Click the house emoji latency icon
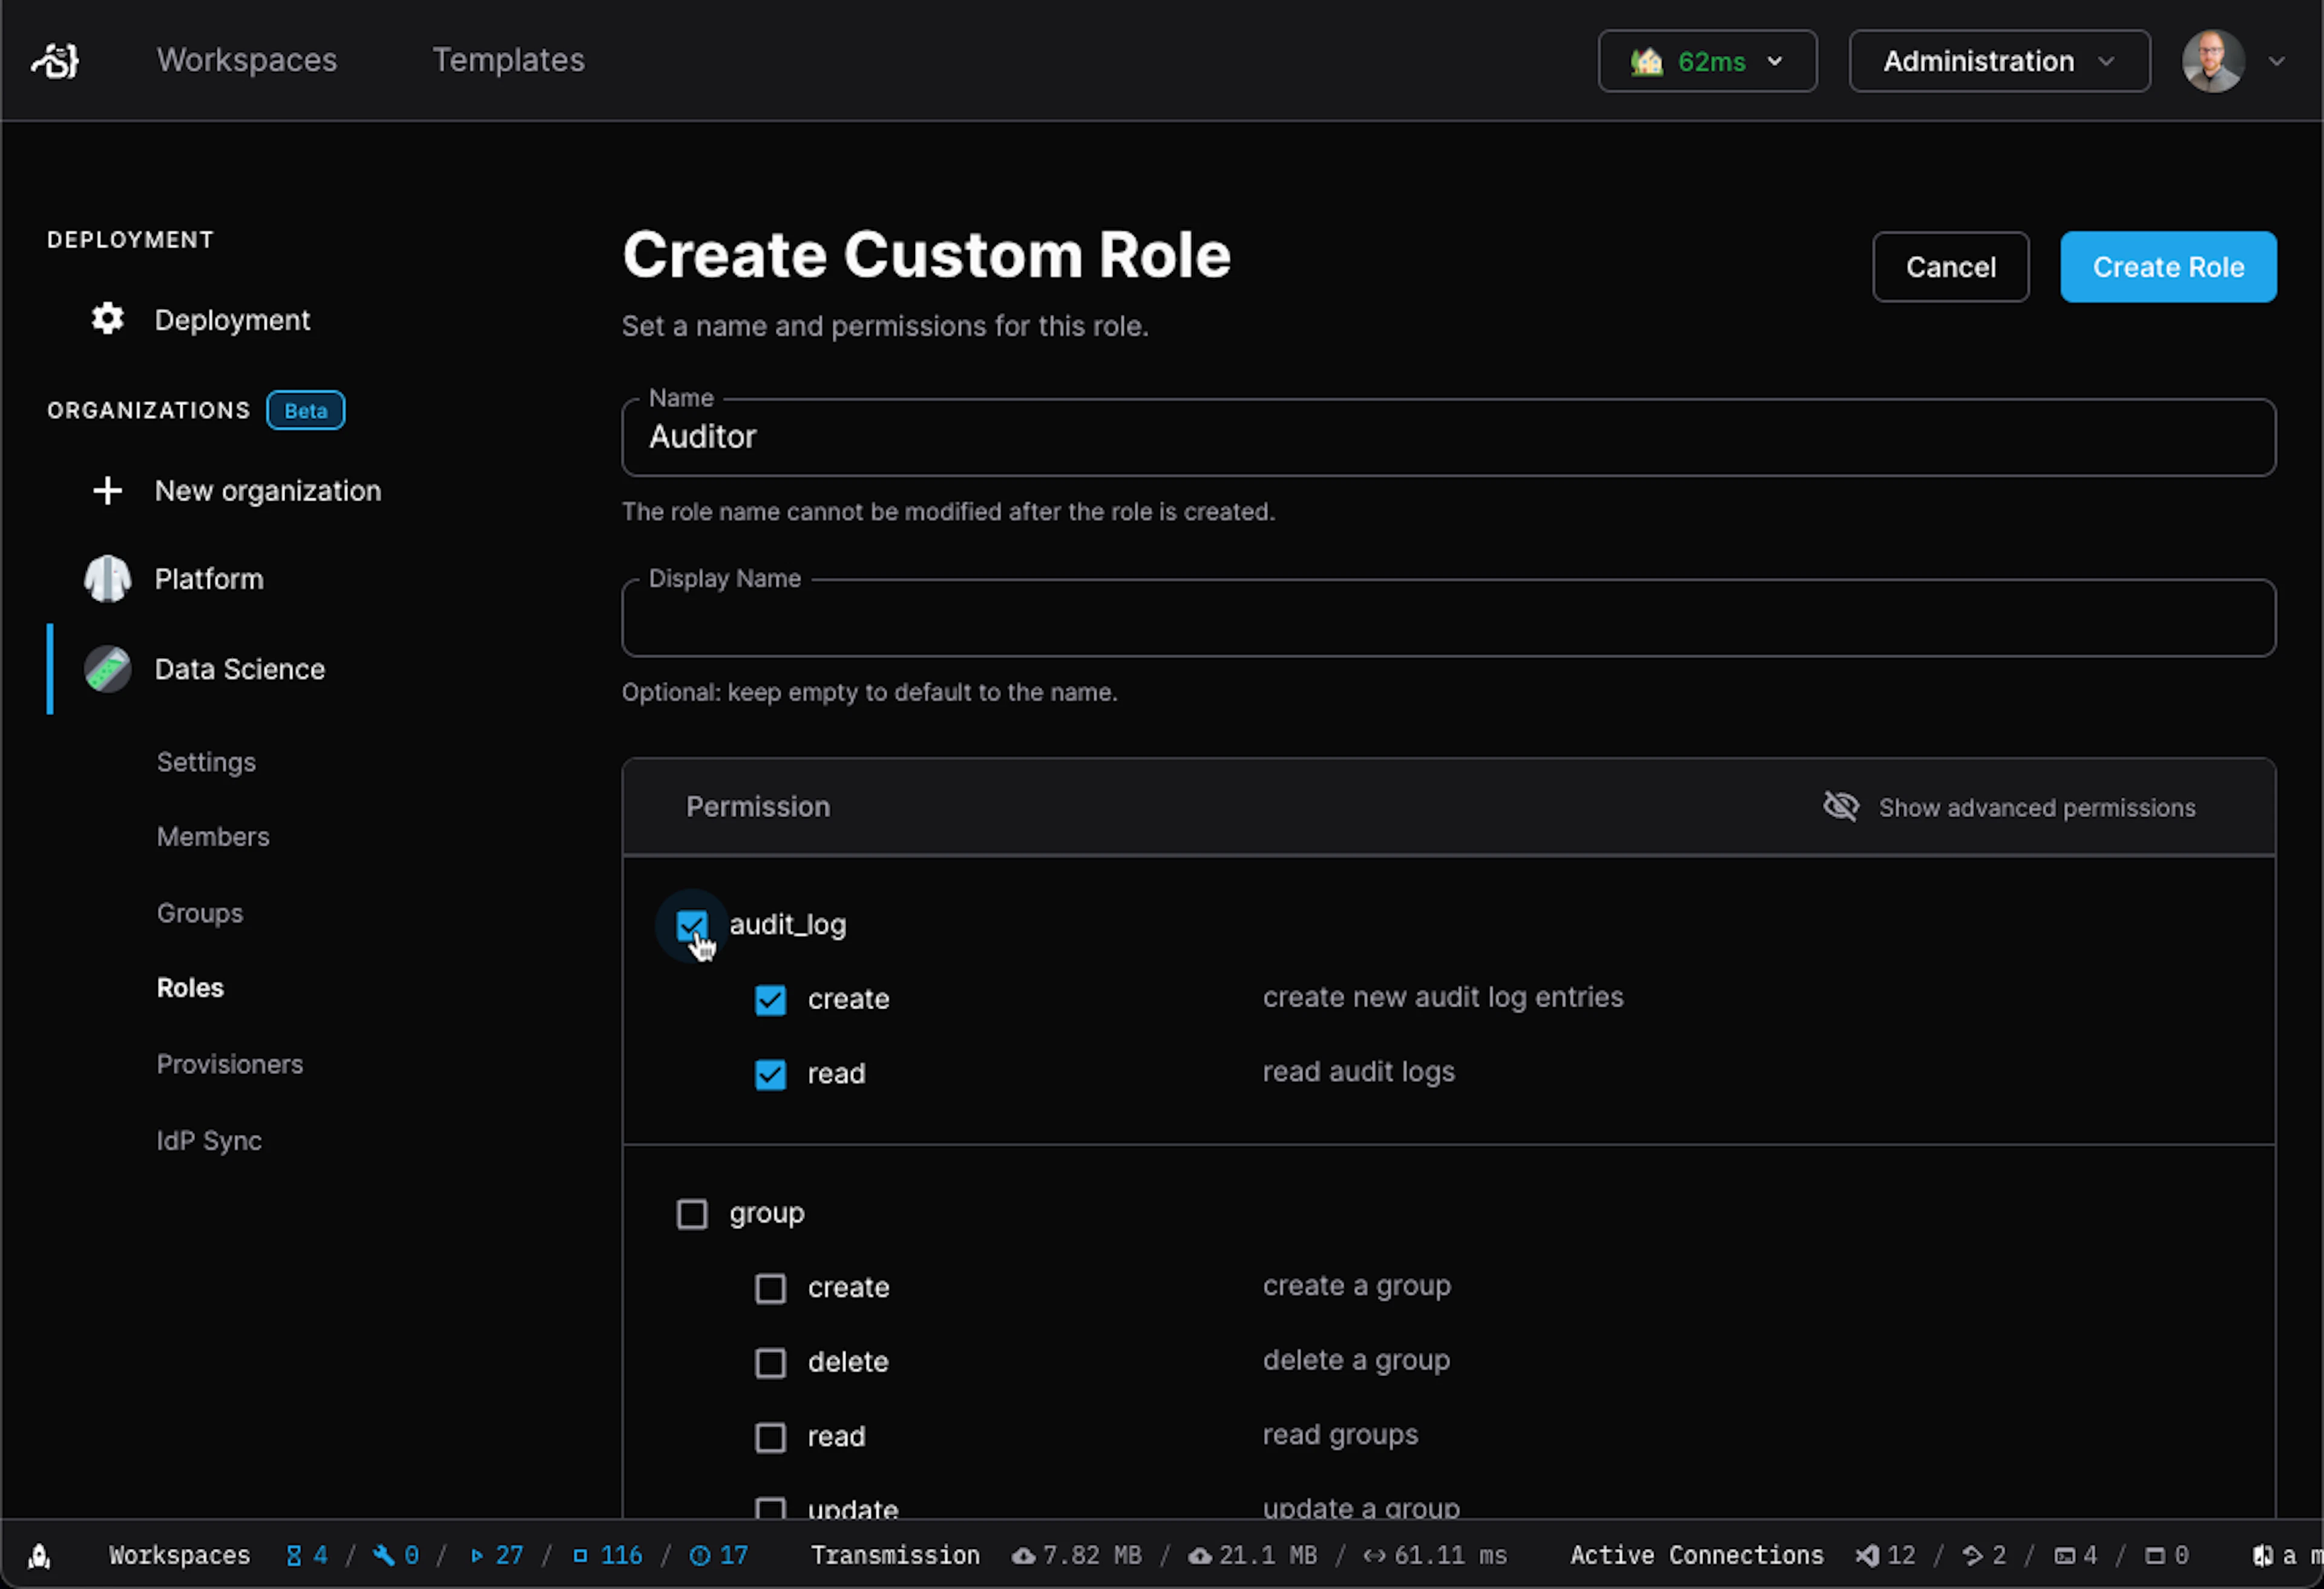This screenshot has width=2324, height=1589. point(1646,61)
